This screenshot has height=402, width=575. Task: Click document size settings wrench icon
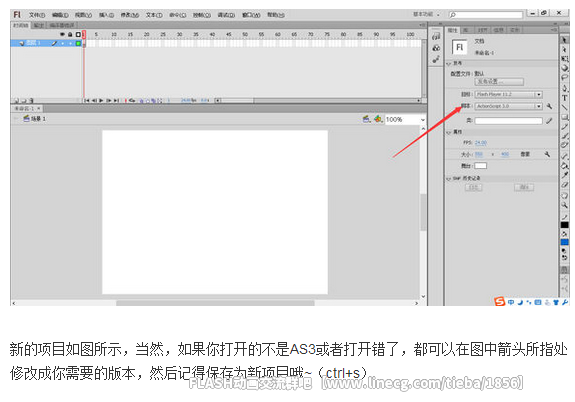coord(547,154)
